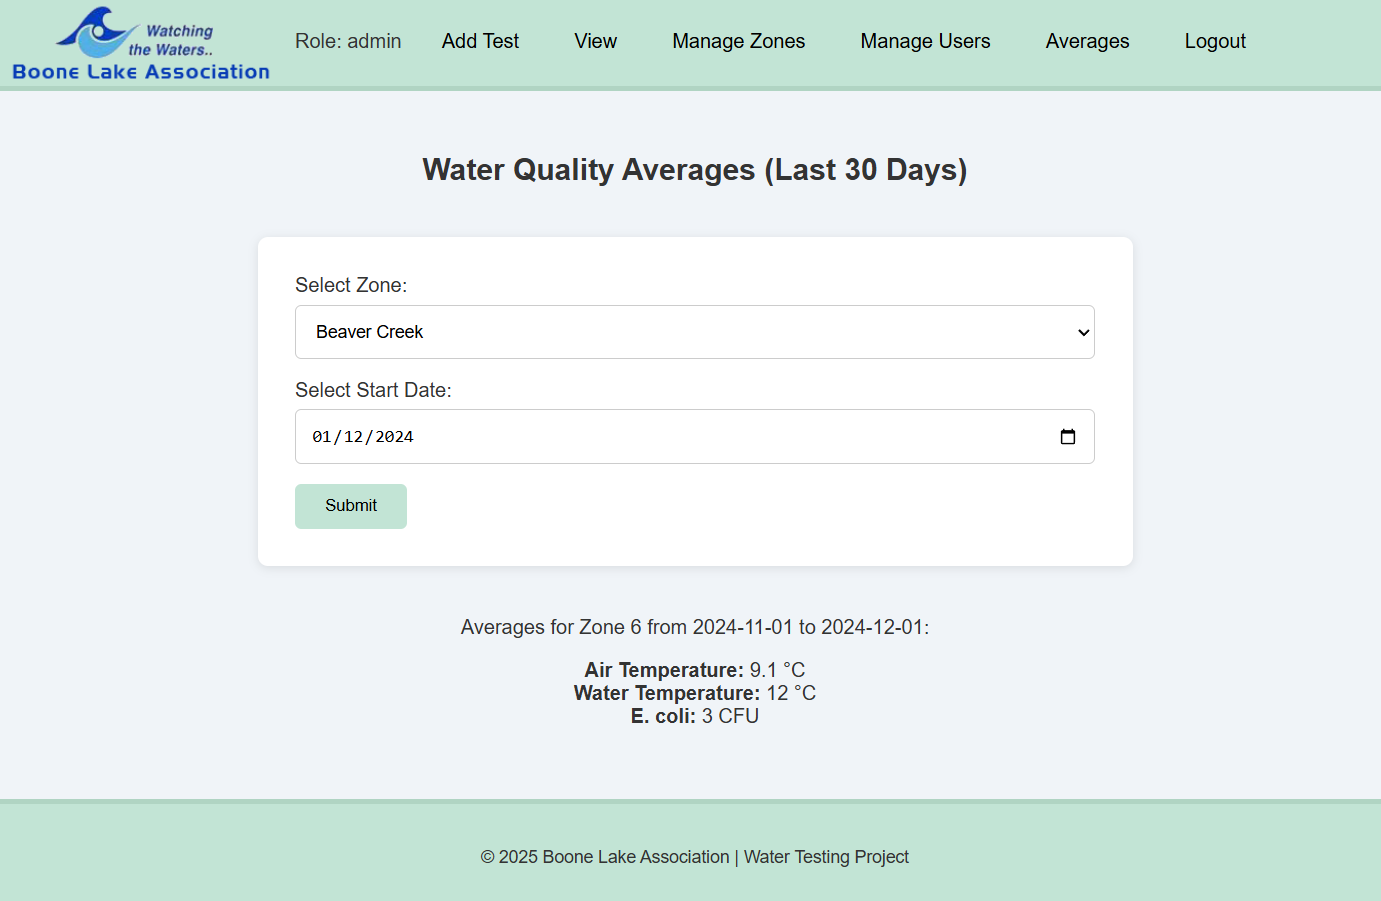Submit the averages query
1381x901 pixels.
pos(350,506)
